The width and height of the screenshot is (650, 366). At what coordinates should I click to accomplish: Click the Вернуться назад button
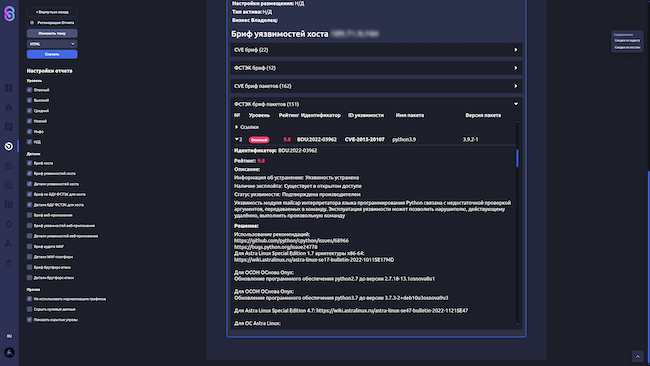52,12
